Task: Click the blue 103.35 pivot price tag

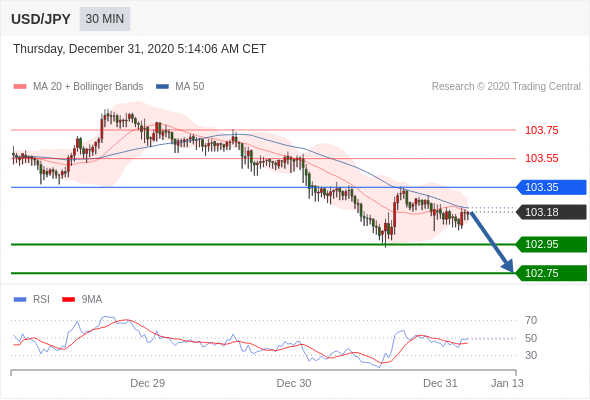Action: (x=551, y=187)
